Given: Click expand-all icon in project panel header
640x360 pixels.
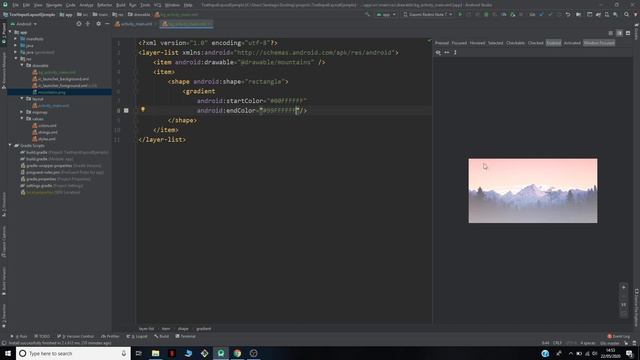Looking at the screenshot, I should [x=88, y=24].
